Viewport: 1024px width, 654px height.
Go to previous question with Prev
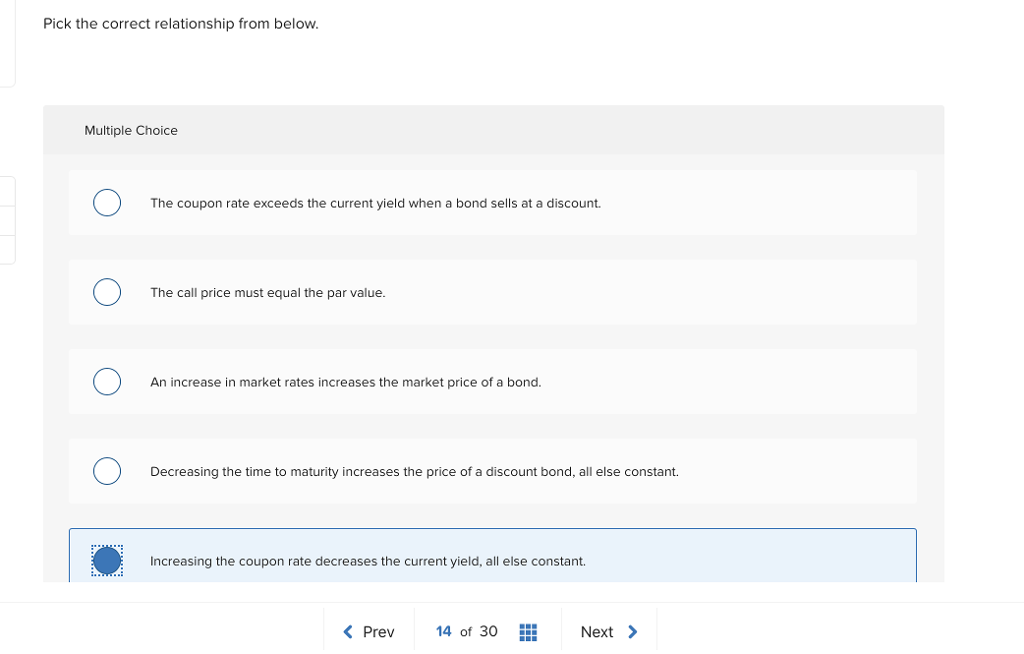(x=369, y=632)
